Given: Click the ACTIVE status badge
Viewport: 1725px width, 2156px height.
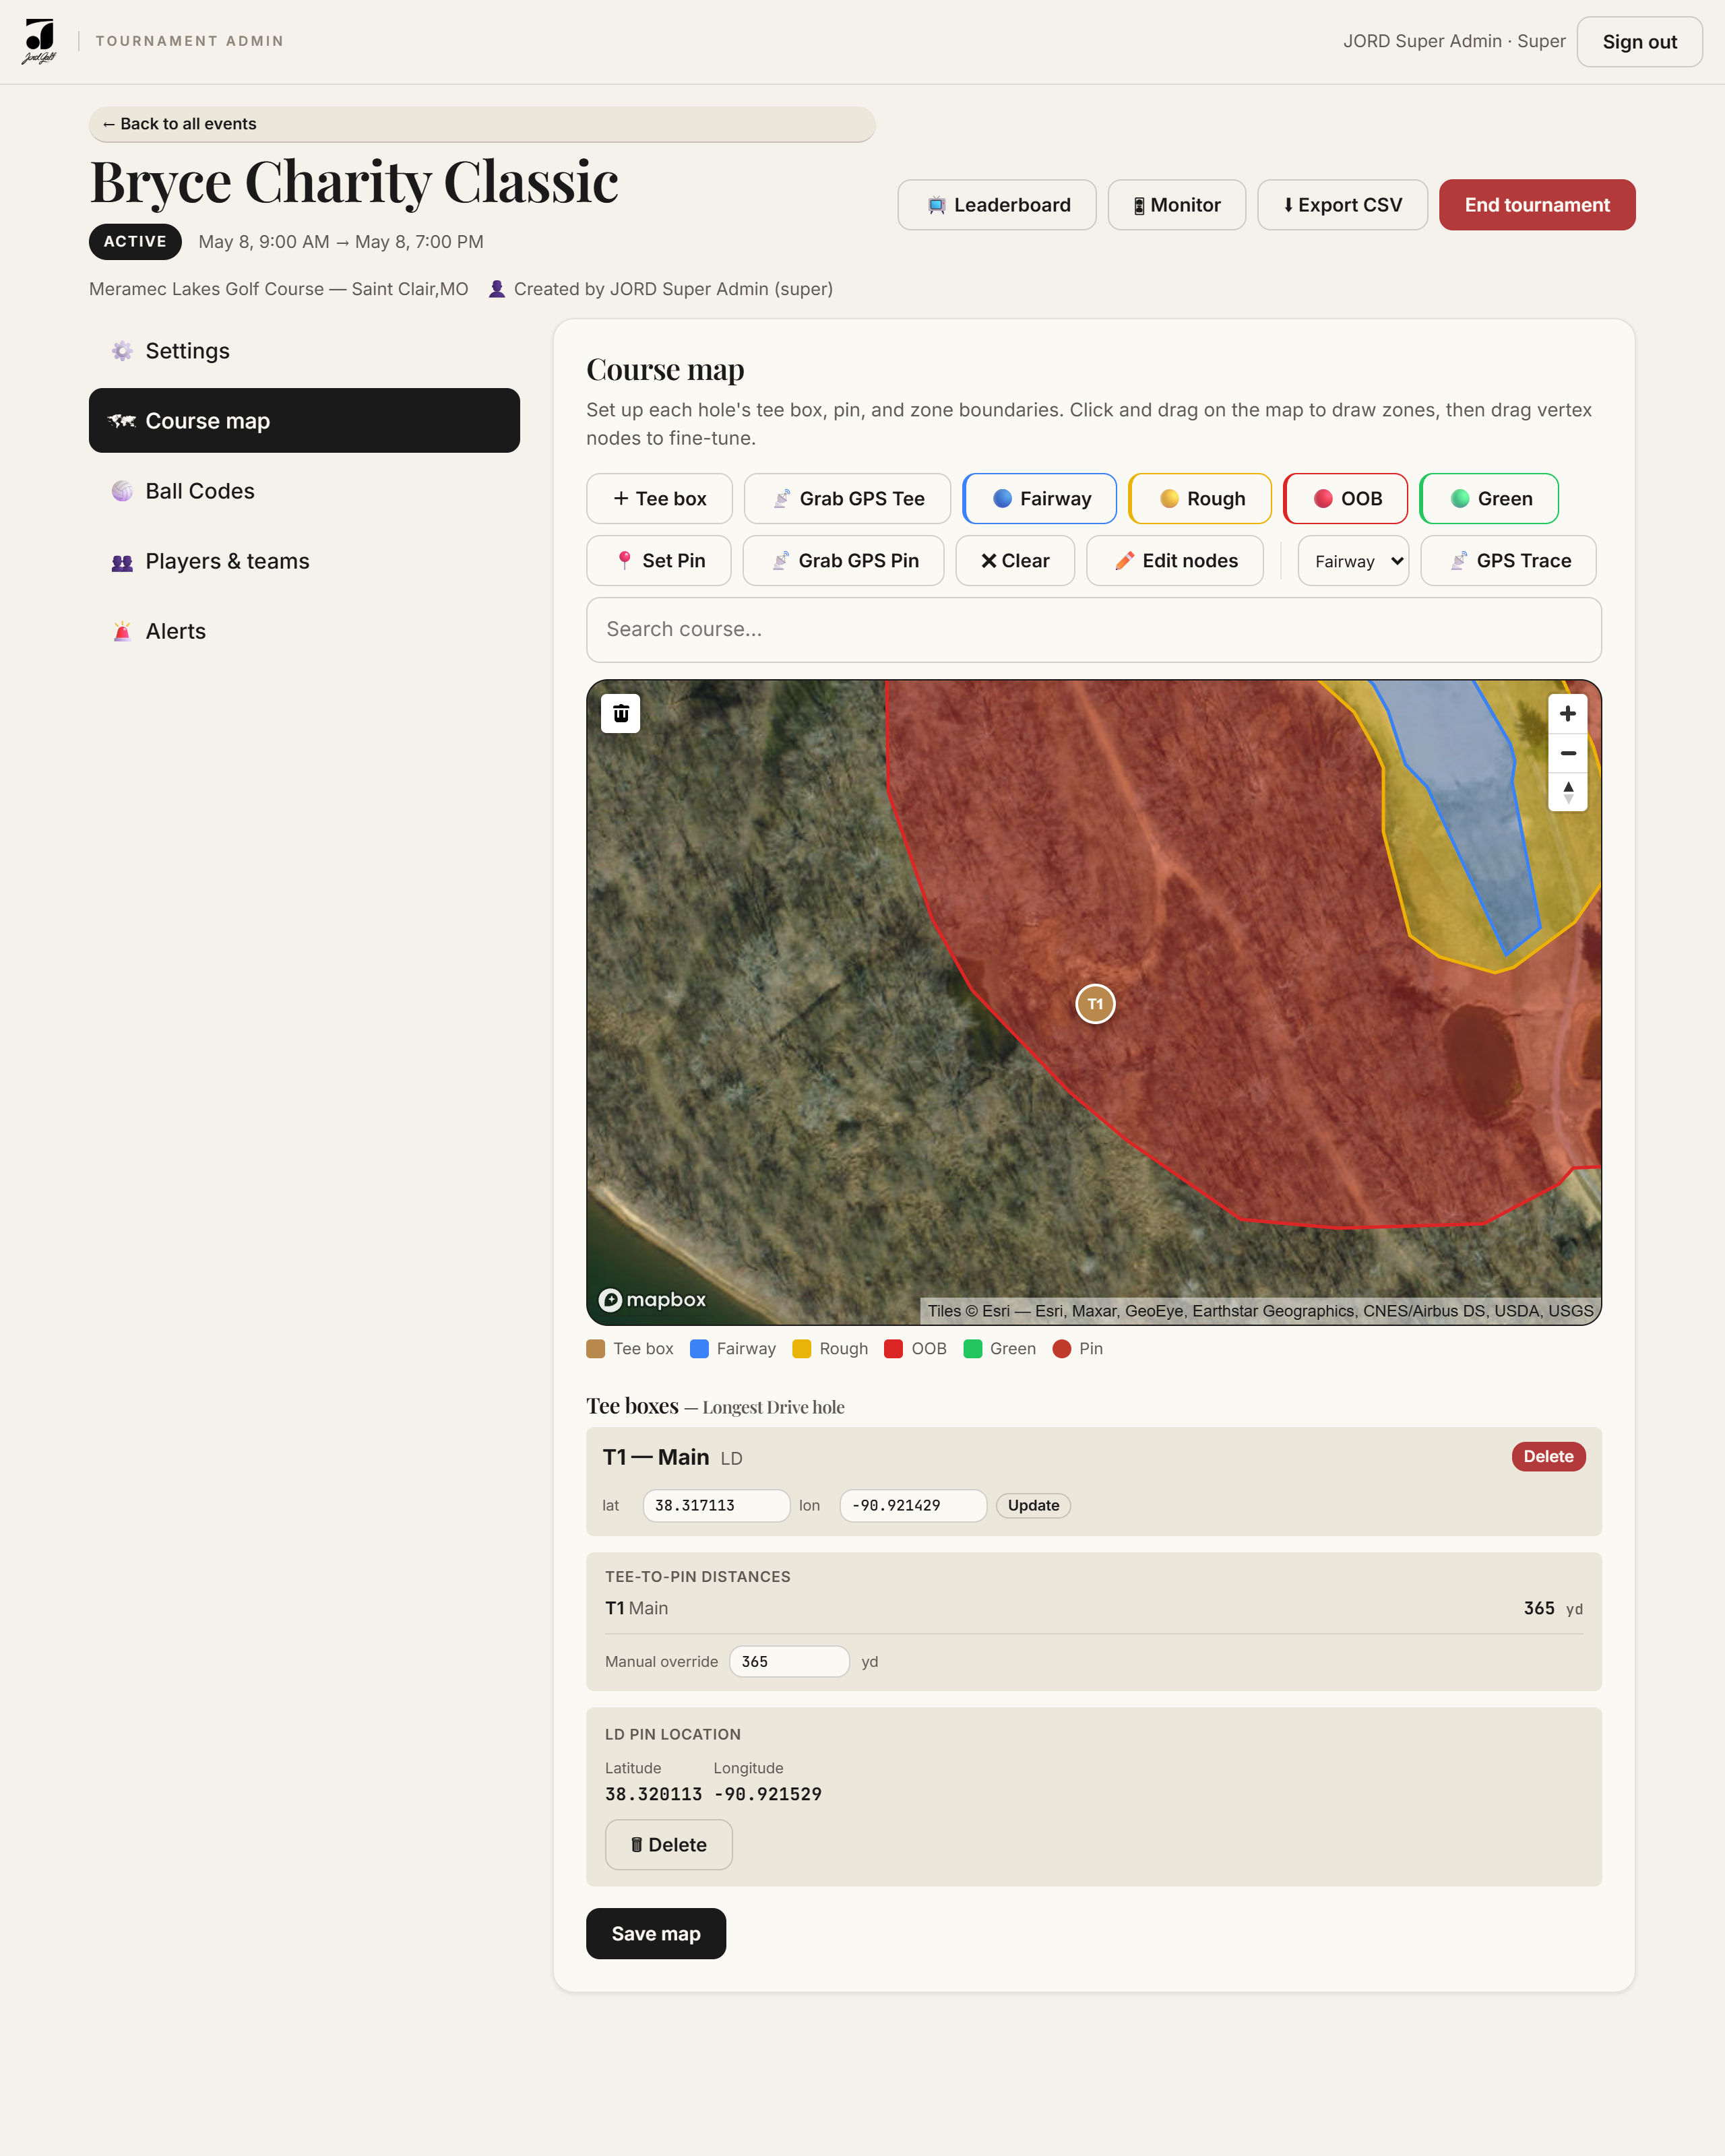Looking at the screenshot, I should pyautogui.click(x=135, y=242).
